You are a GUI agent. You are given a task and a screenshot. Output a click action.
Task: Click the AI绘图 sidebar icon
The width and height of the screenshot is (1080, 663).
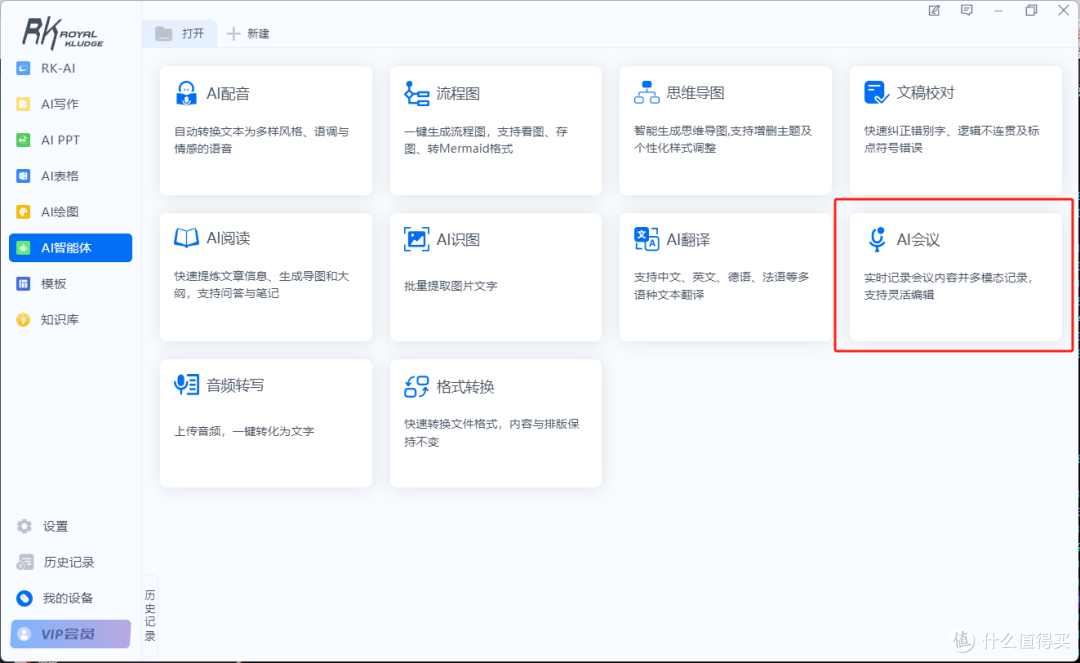point(23,211)
